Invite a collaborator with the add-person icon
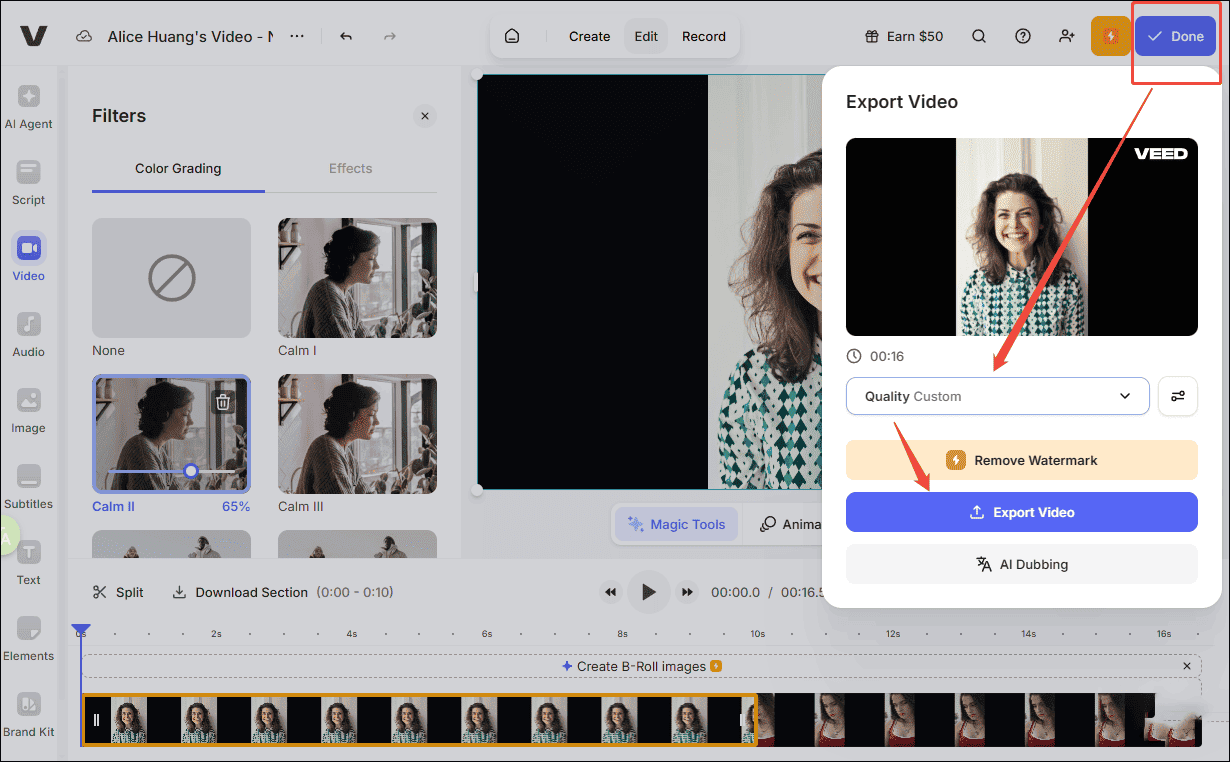 [1066, 36]
